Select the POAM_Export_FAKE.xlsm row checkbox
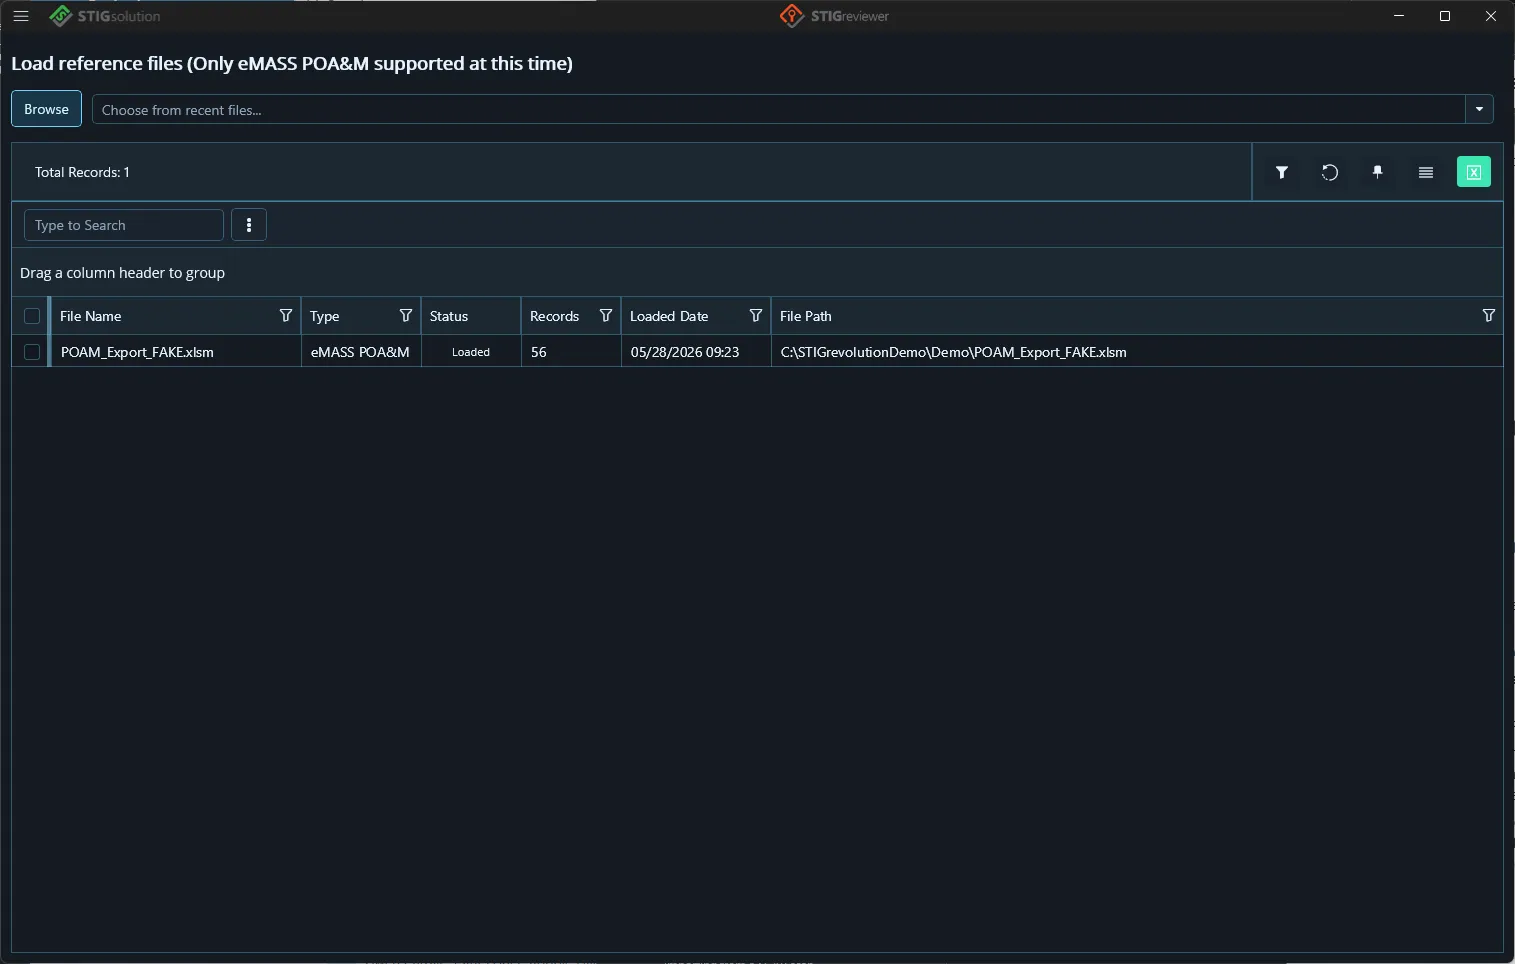Screen dimensions: 1515x964 32,352
